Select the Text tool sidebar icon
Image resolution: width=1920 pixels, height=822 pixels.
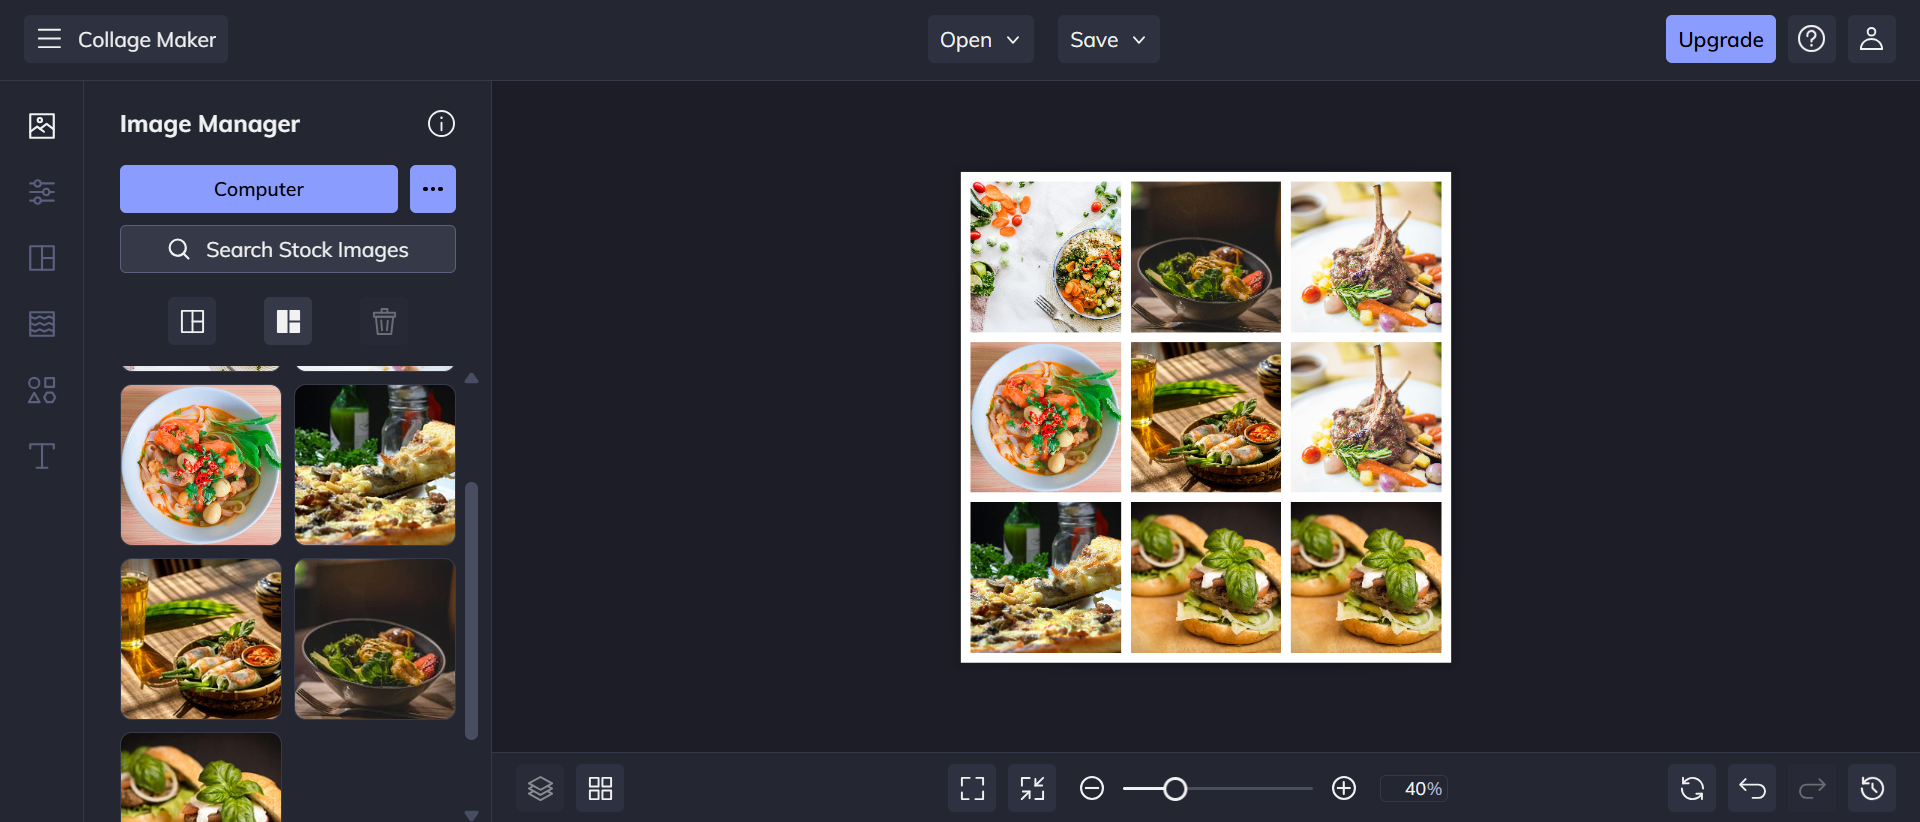[x=42, y=456]
